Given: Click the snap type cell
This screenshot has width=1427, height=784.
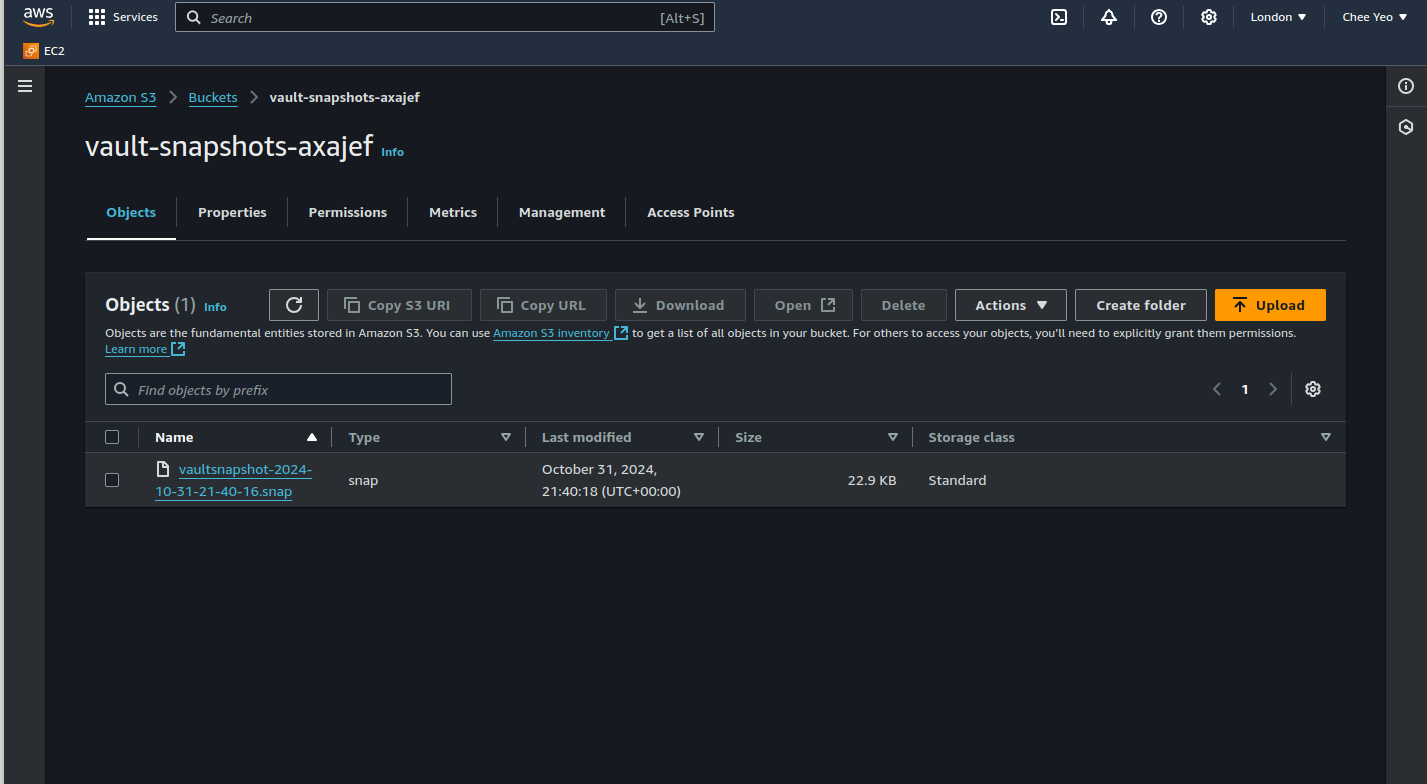Looking at the screenshot, I should (x=363, y=480).
